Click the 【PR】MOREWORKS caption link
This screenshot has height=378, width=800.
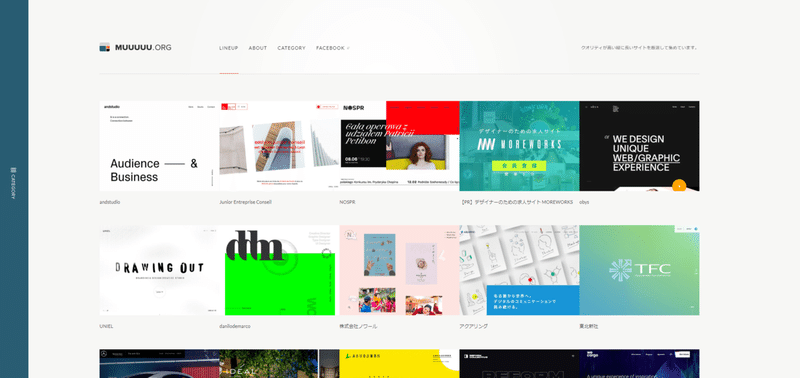516,202
